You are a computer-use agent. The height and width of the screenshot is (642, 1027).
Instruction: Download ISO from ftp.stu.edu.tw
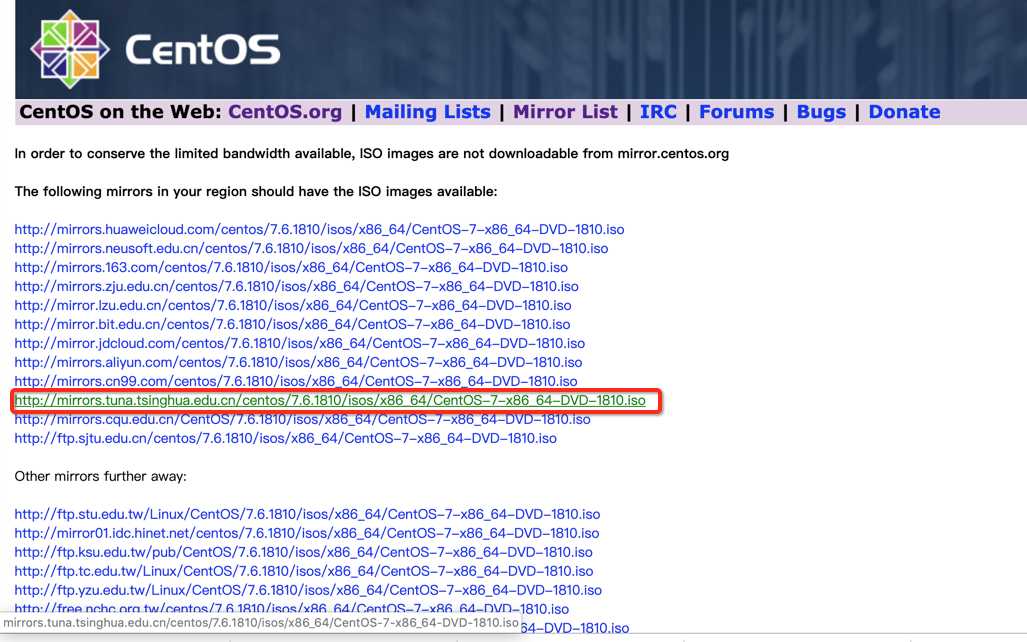307,514
